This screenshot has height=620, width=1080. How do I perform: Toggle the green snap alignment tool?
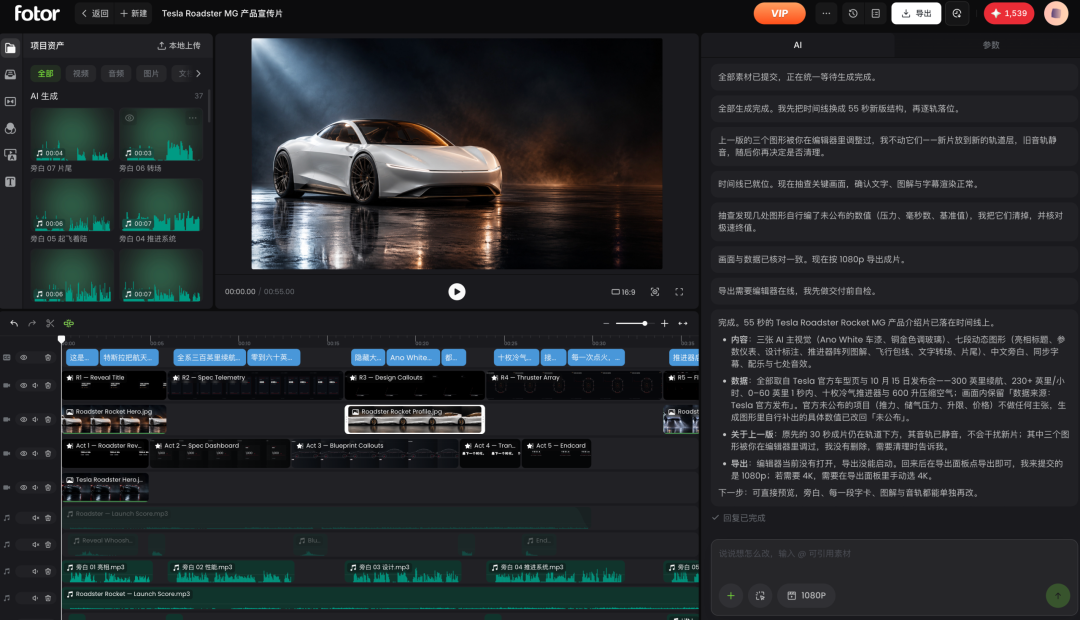pyautogui.click(x=69, y=323)
